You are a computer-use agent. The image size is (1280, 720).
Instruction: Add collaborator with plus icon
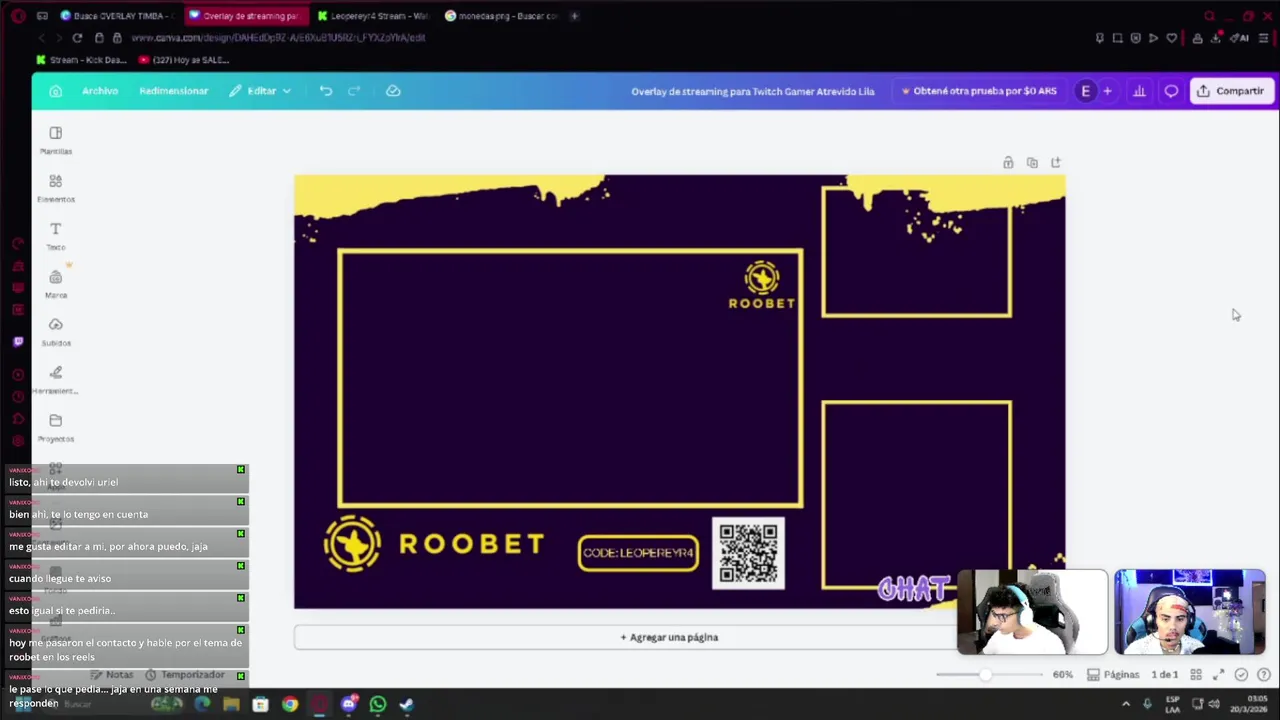pyautogui.click(x=1107, y=91)
